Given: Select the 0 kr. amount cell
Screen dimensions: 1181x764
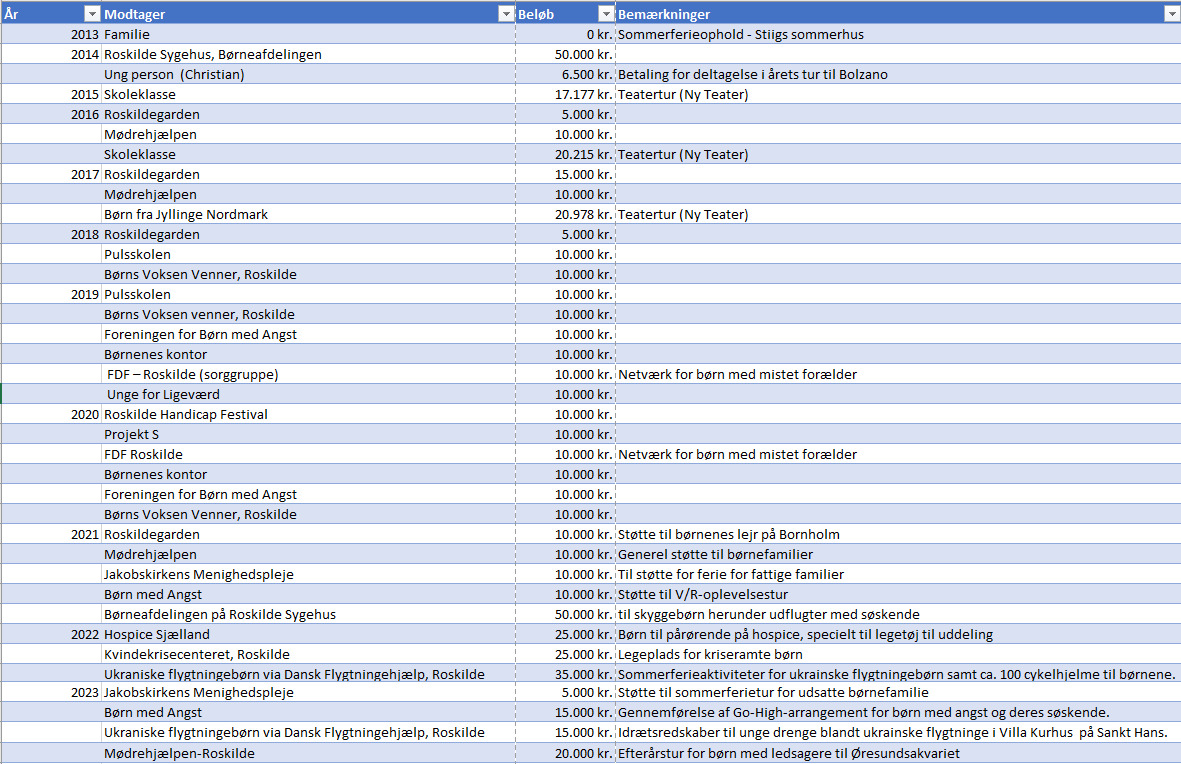Looking at the screenshot, I should 565,34.
